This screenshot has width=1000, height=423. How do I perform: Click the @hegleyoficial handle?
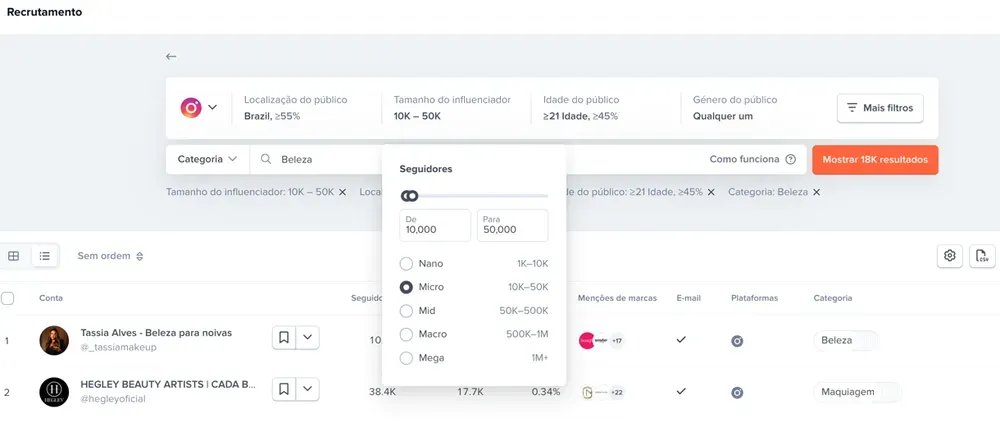pyautogui.click(x=113, y=399)
